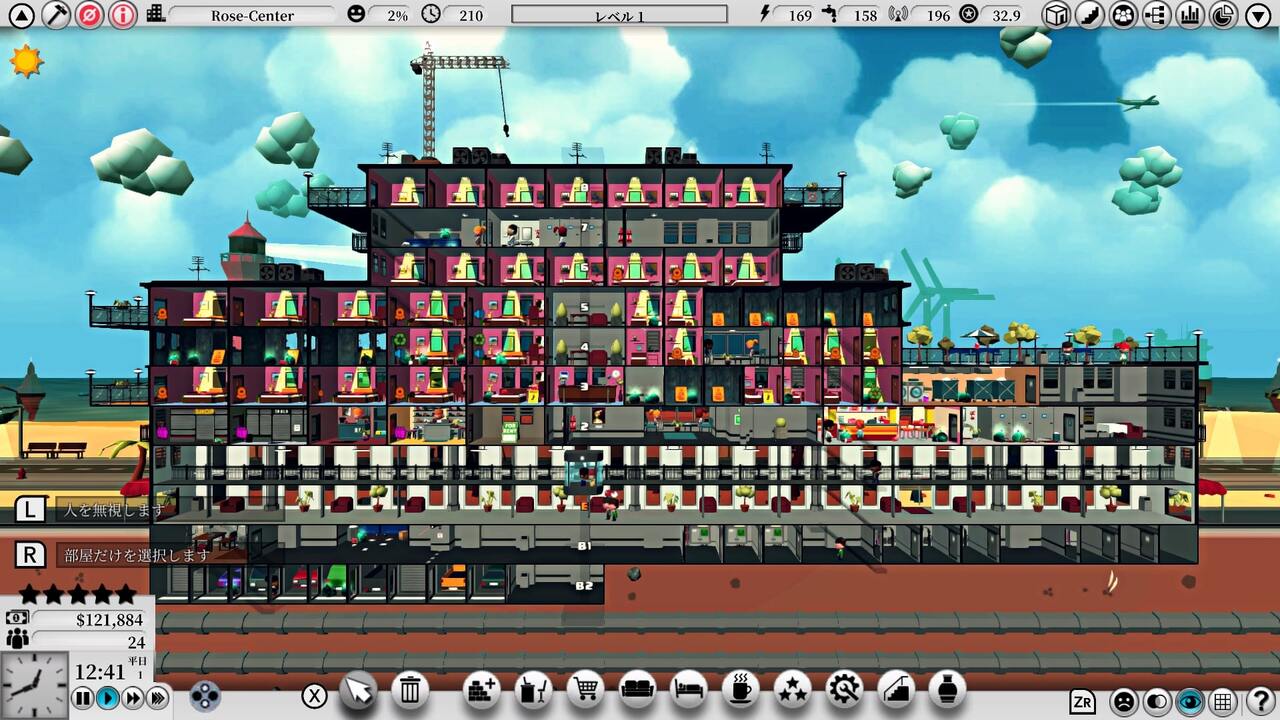Click the sun weather icon
1280x720 pixels.
26,61
